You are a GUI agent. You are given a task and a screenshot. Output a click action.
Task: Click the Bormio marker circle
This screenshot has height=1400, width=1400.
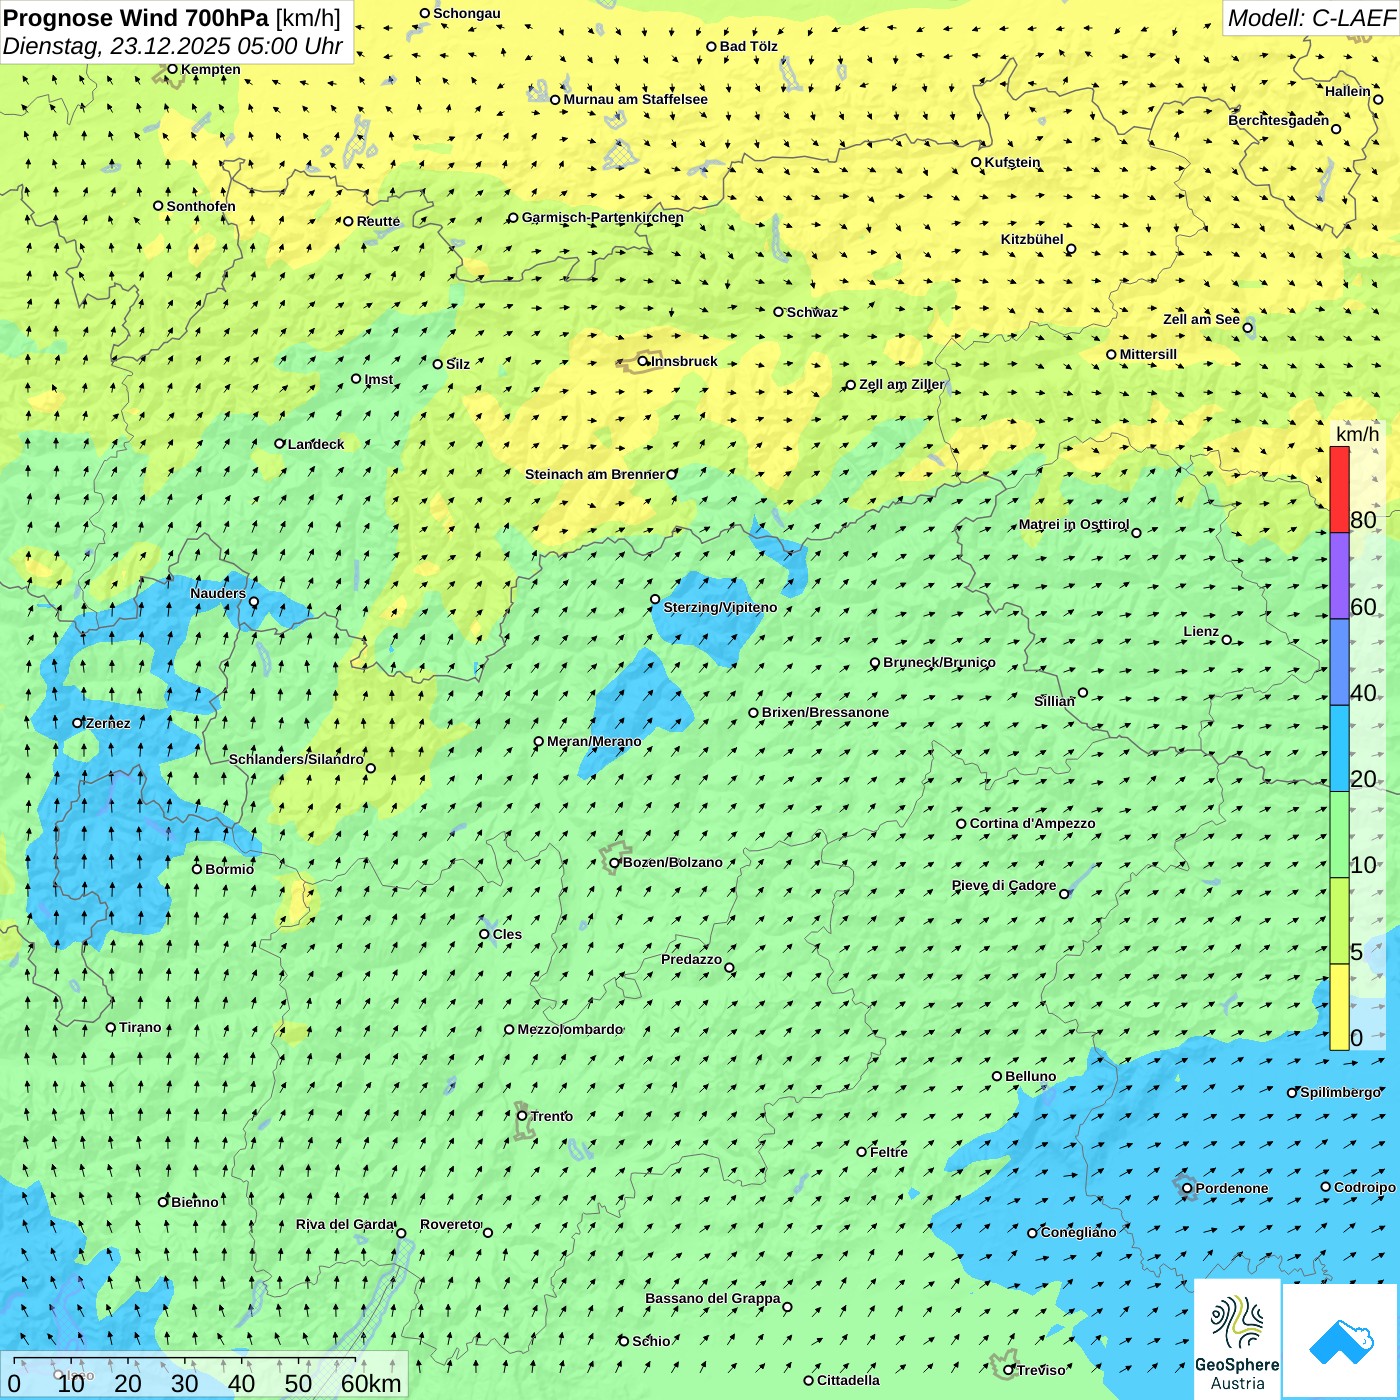197,869
